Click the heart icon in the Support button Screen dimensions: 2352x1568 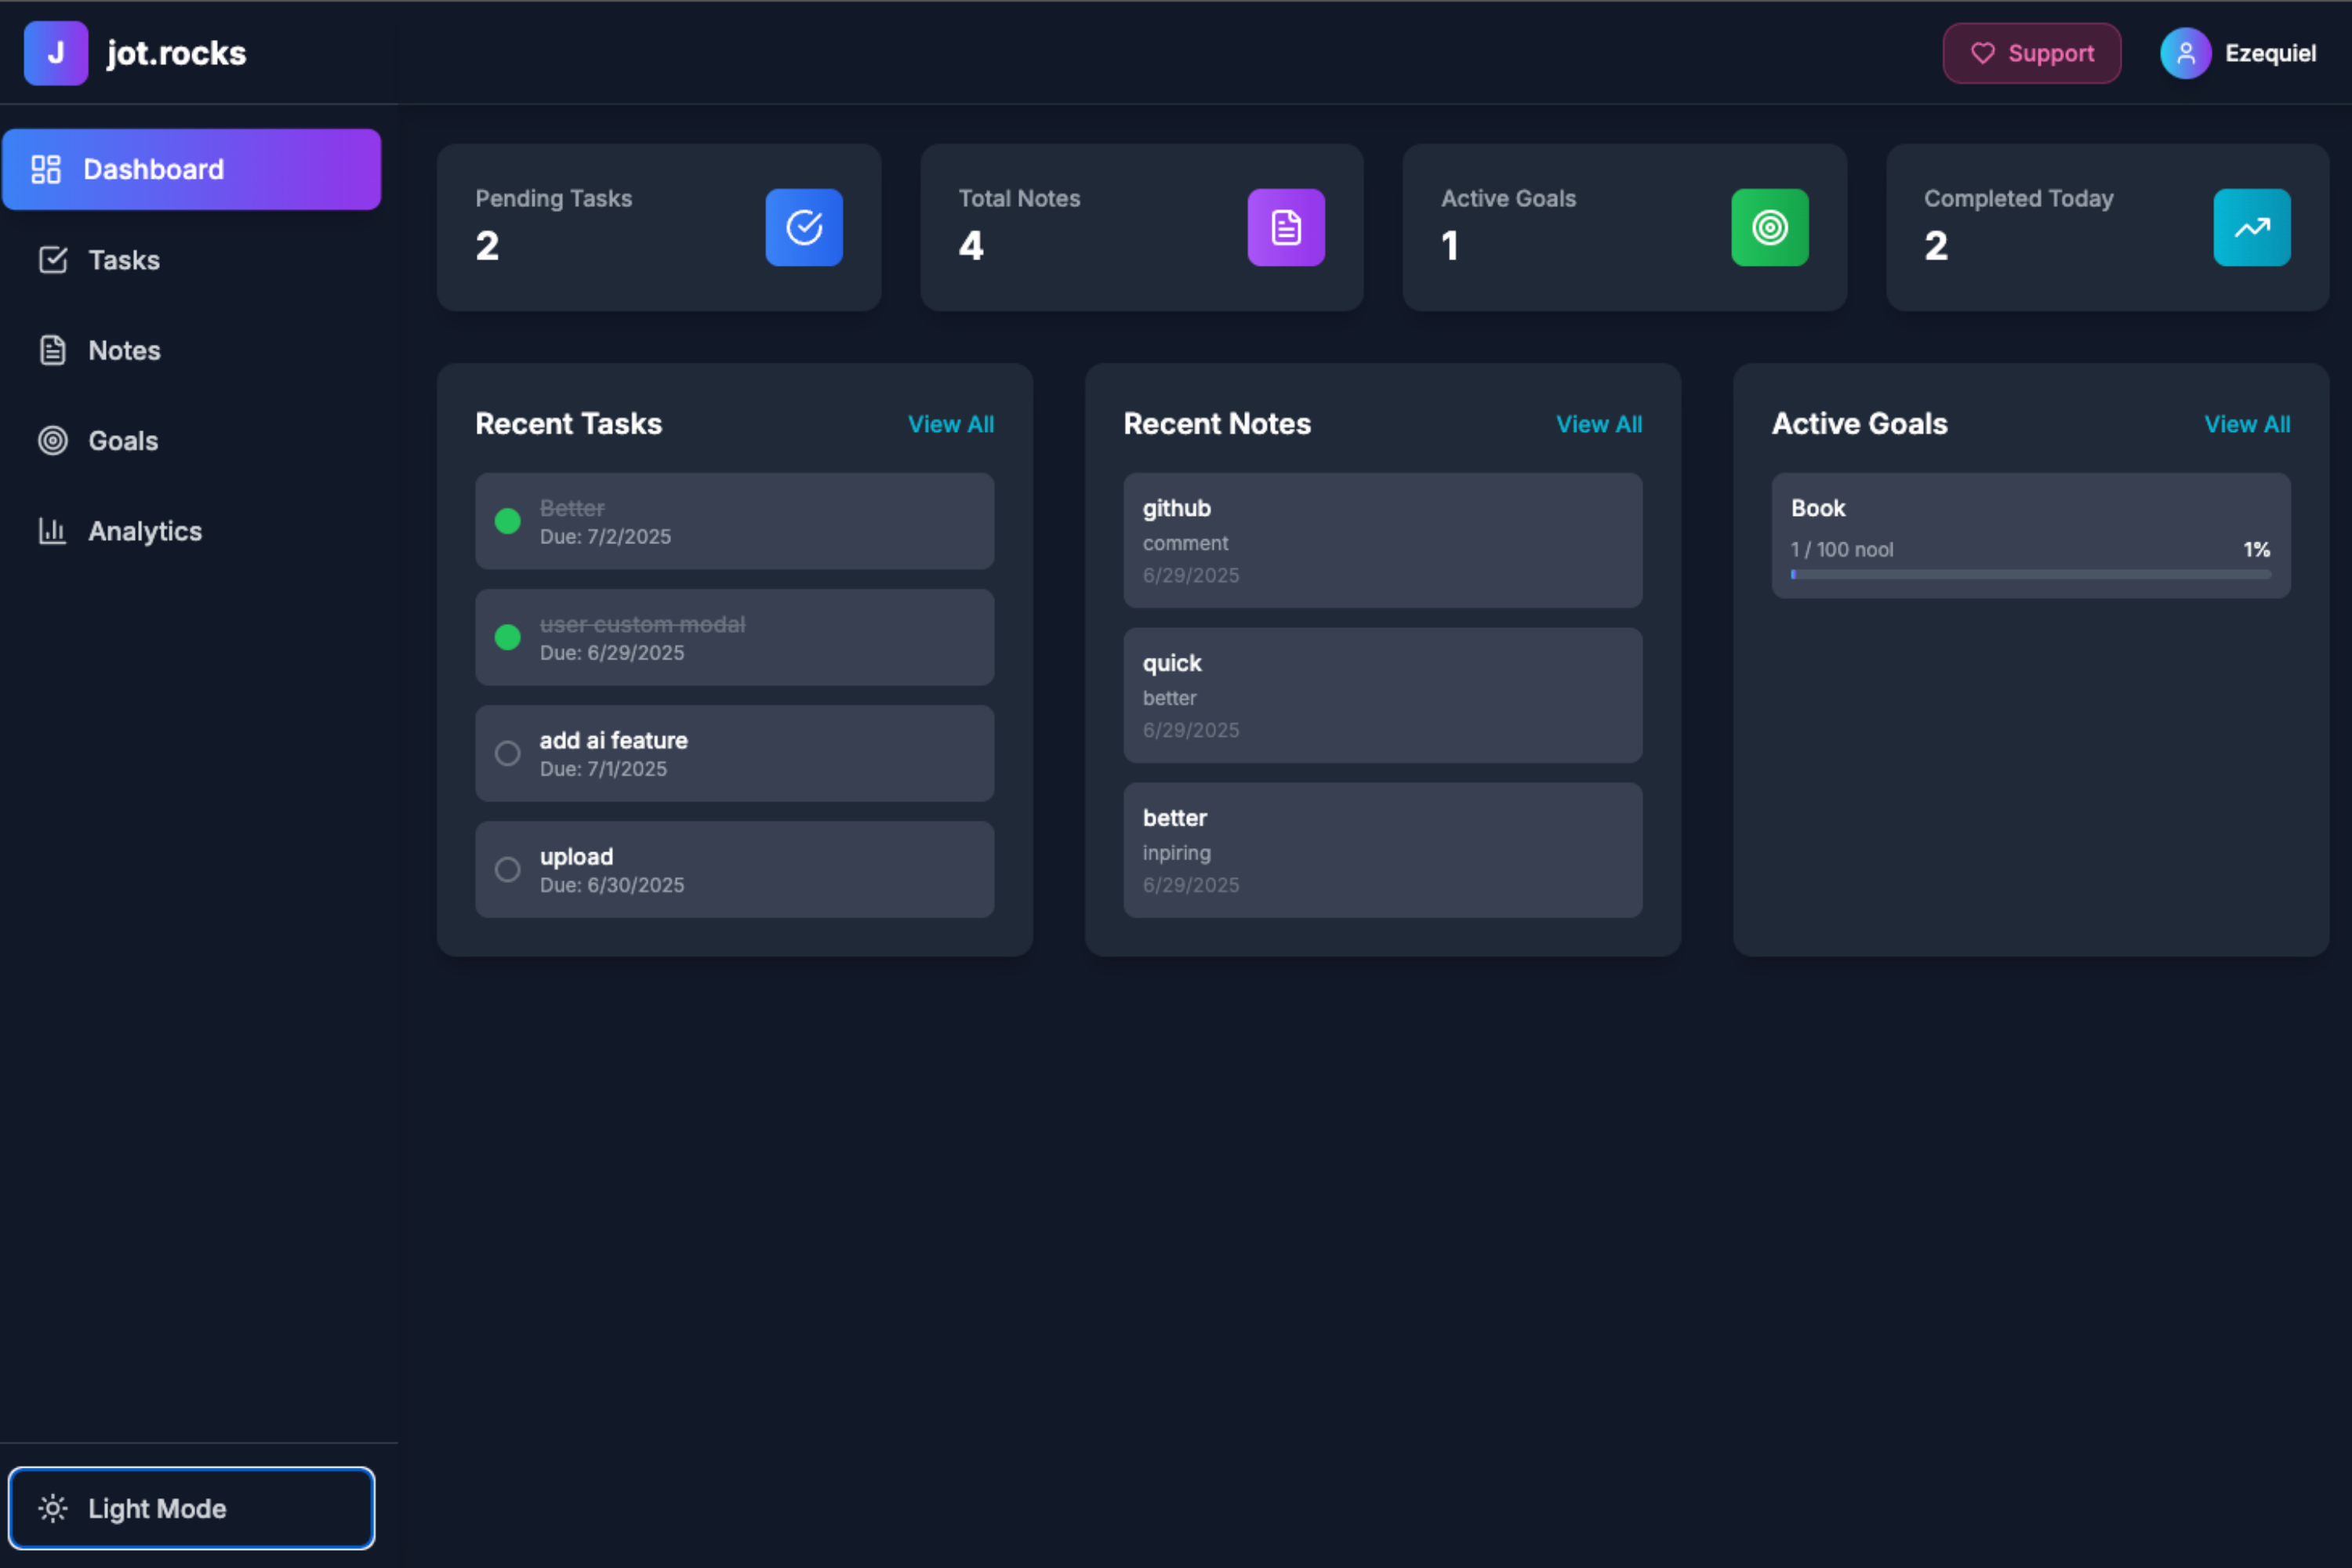1982,53
